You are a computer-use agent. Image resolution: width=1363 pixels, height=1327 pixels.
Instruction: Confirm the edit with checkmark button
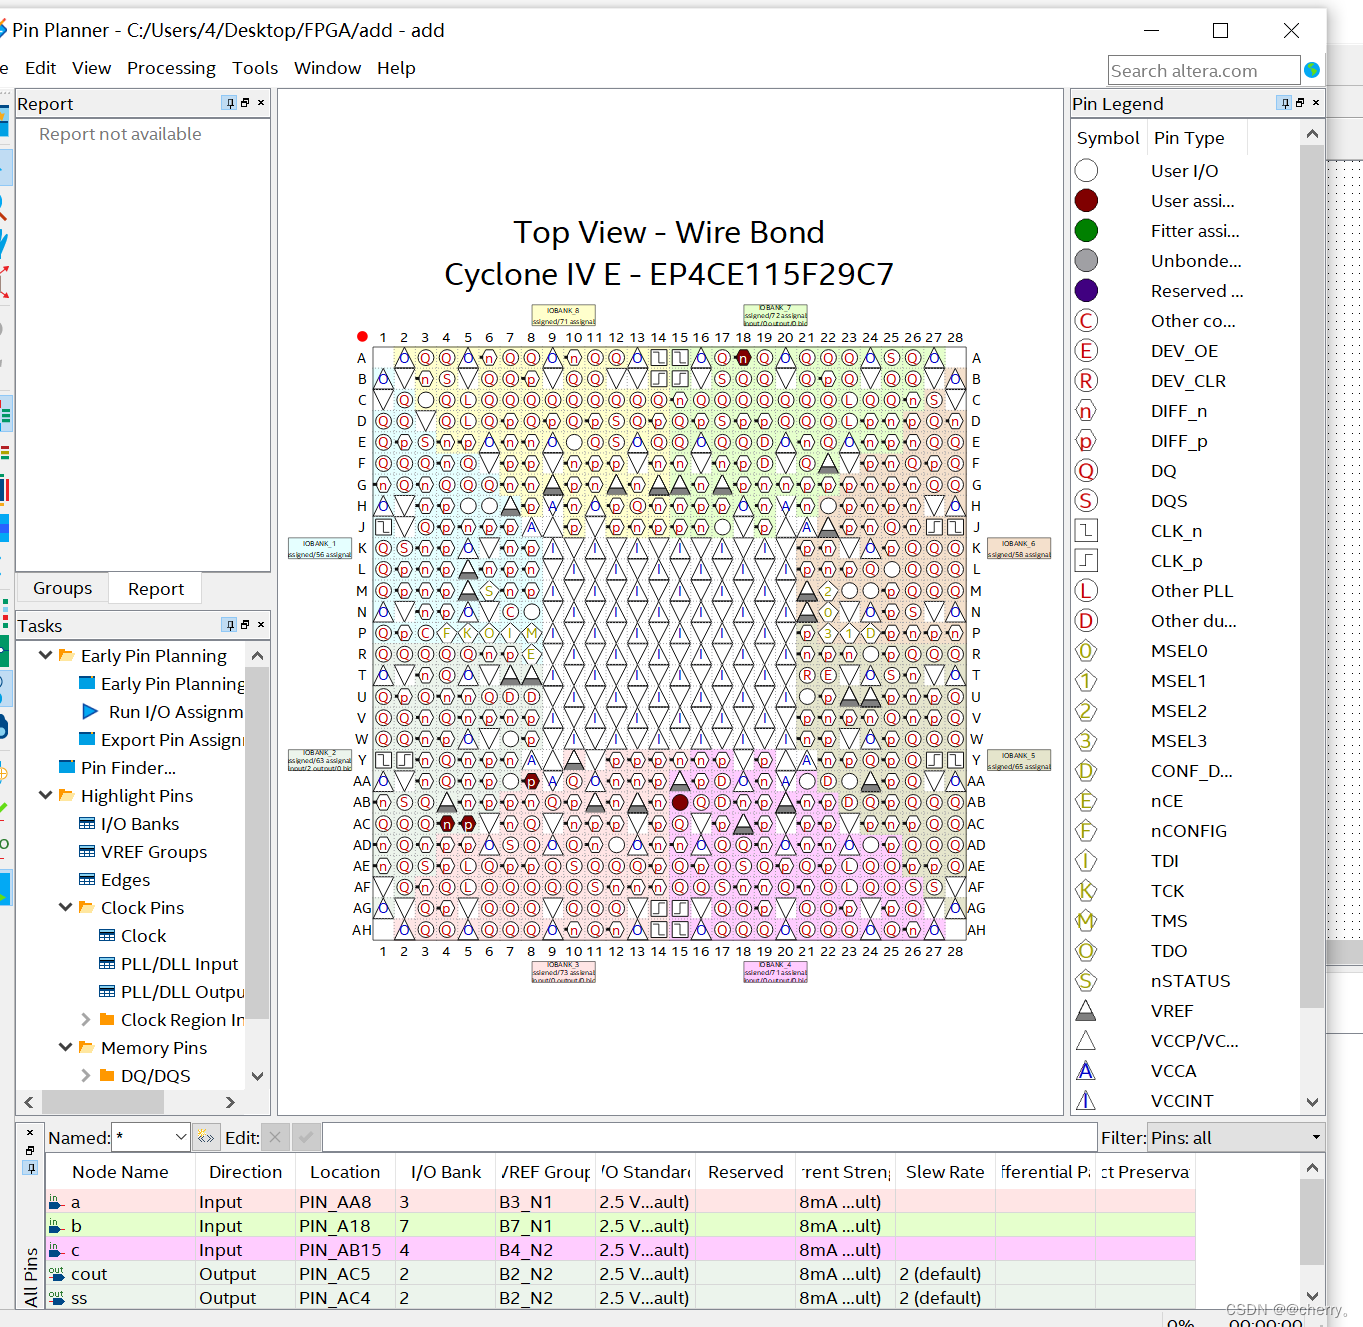[306, 1137]
